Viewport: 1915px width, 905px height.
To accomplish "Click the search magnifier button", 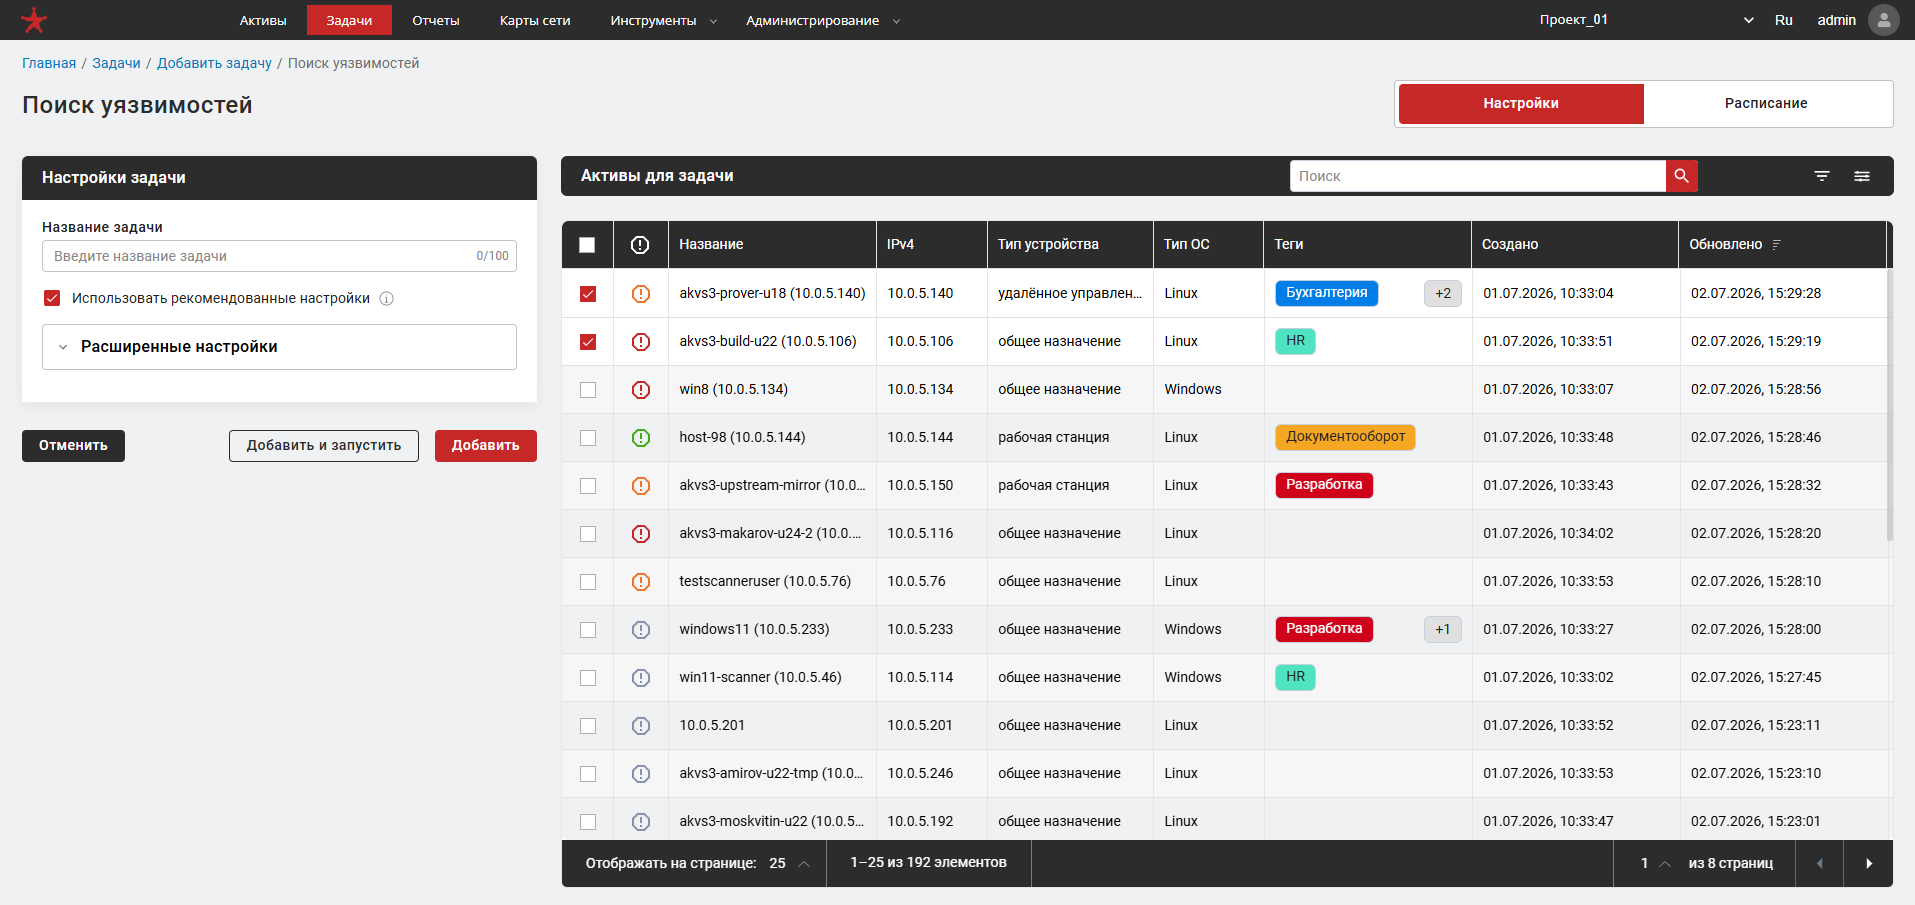I will click(1681, 176).
